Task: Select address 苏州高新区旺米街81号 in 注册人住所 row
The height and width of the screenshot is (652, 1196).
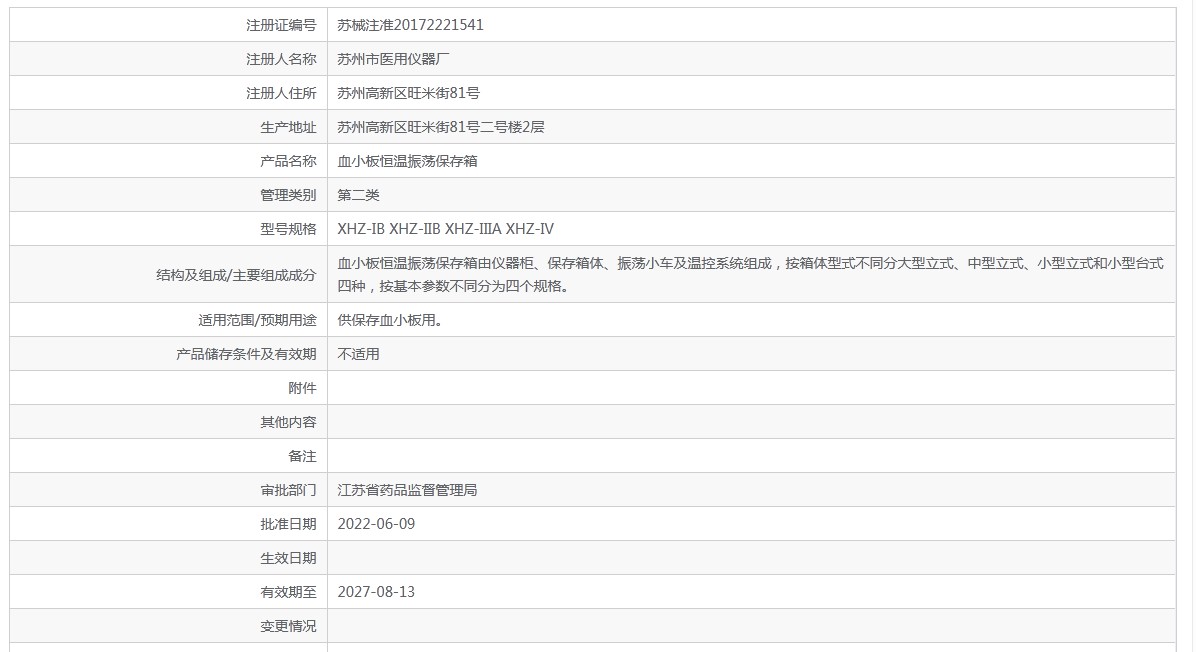Action: 409,93
